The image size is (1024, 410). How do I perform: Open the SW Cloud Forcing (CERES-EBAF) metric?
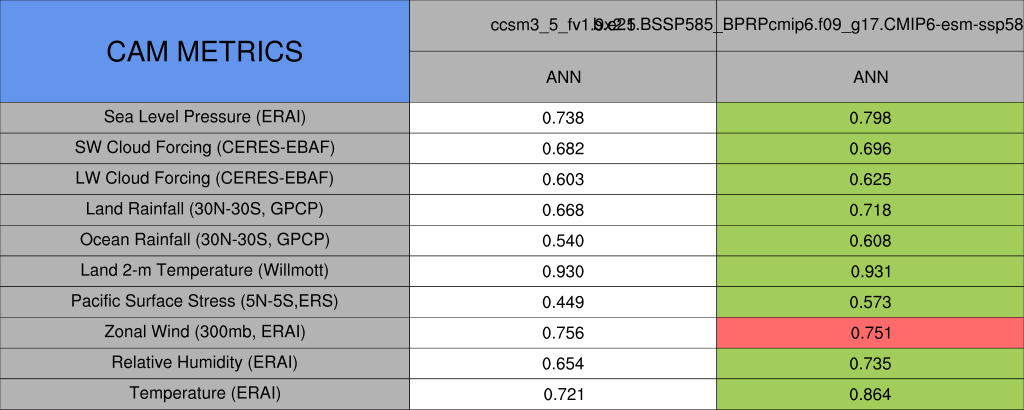pos(204,148)
